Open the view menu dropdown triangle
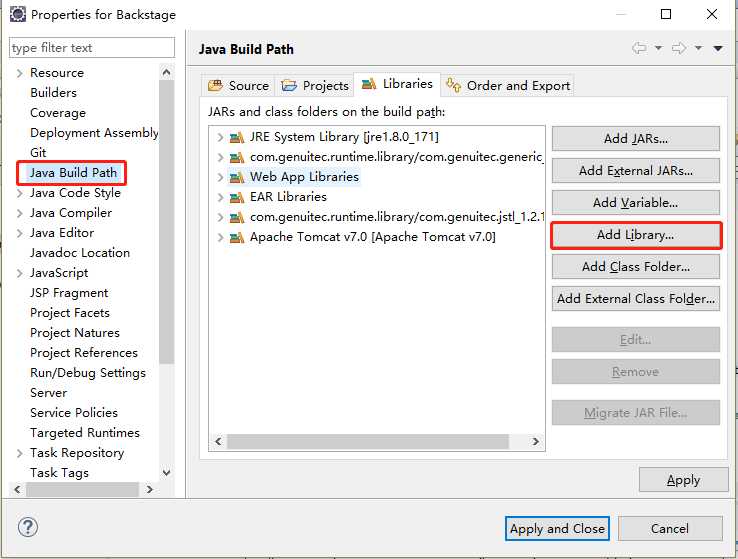The width and height of the screenshot is (738, 559). click(x=718, y=49)
